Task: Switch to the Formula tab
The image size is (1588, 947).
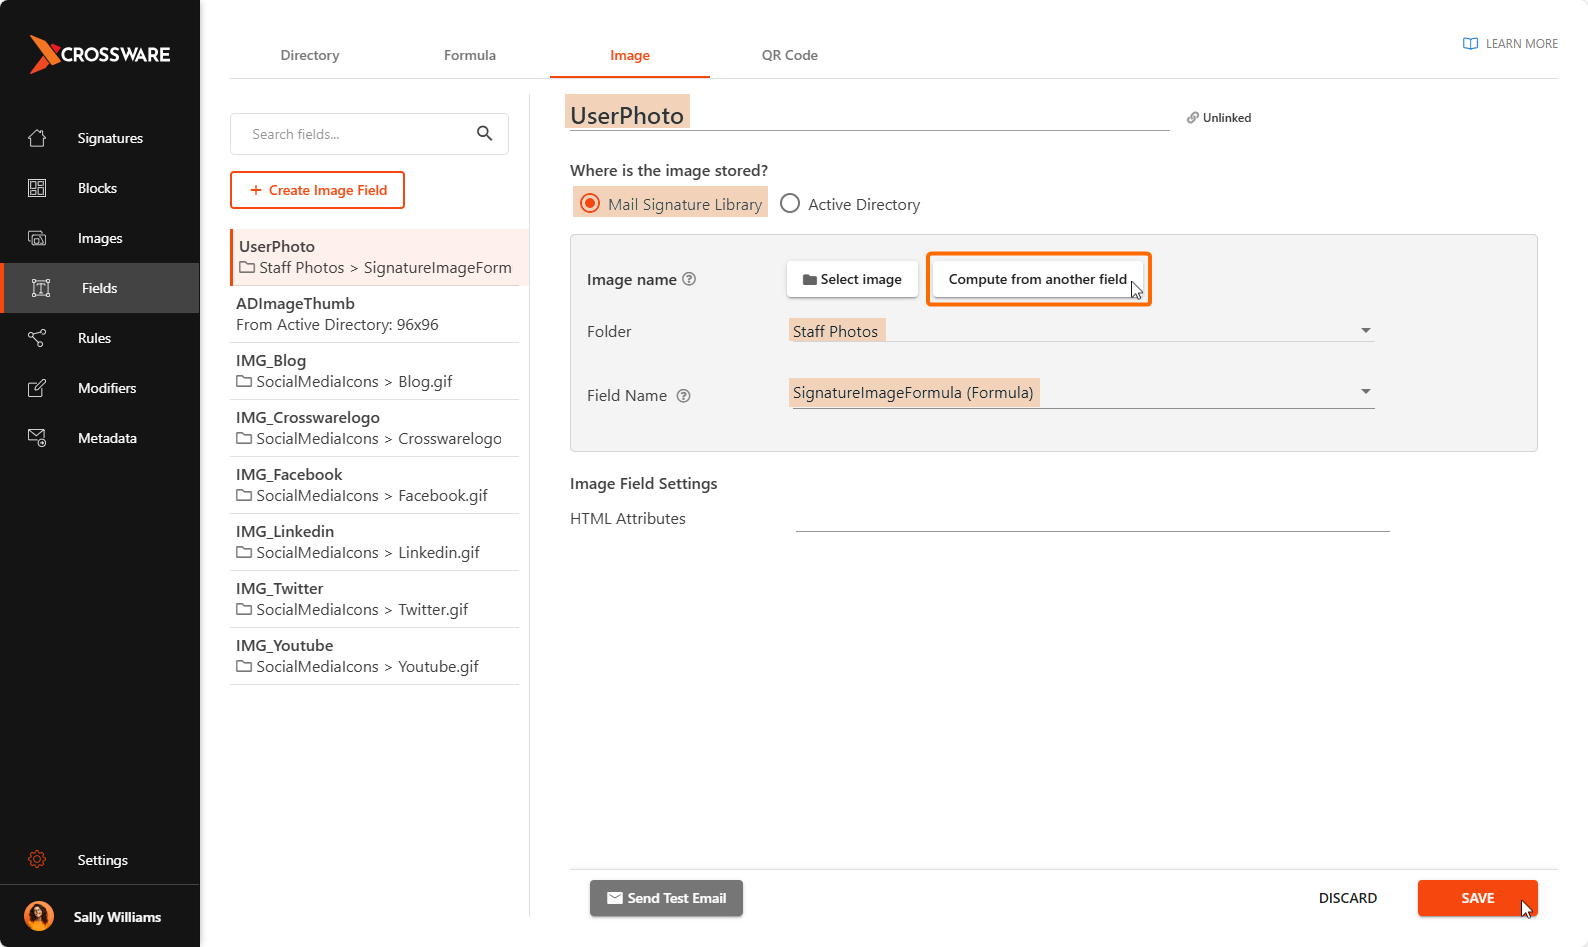Action: point(470,55)
